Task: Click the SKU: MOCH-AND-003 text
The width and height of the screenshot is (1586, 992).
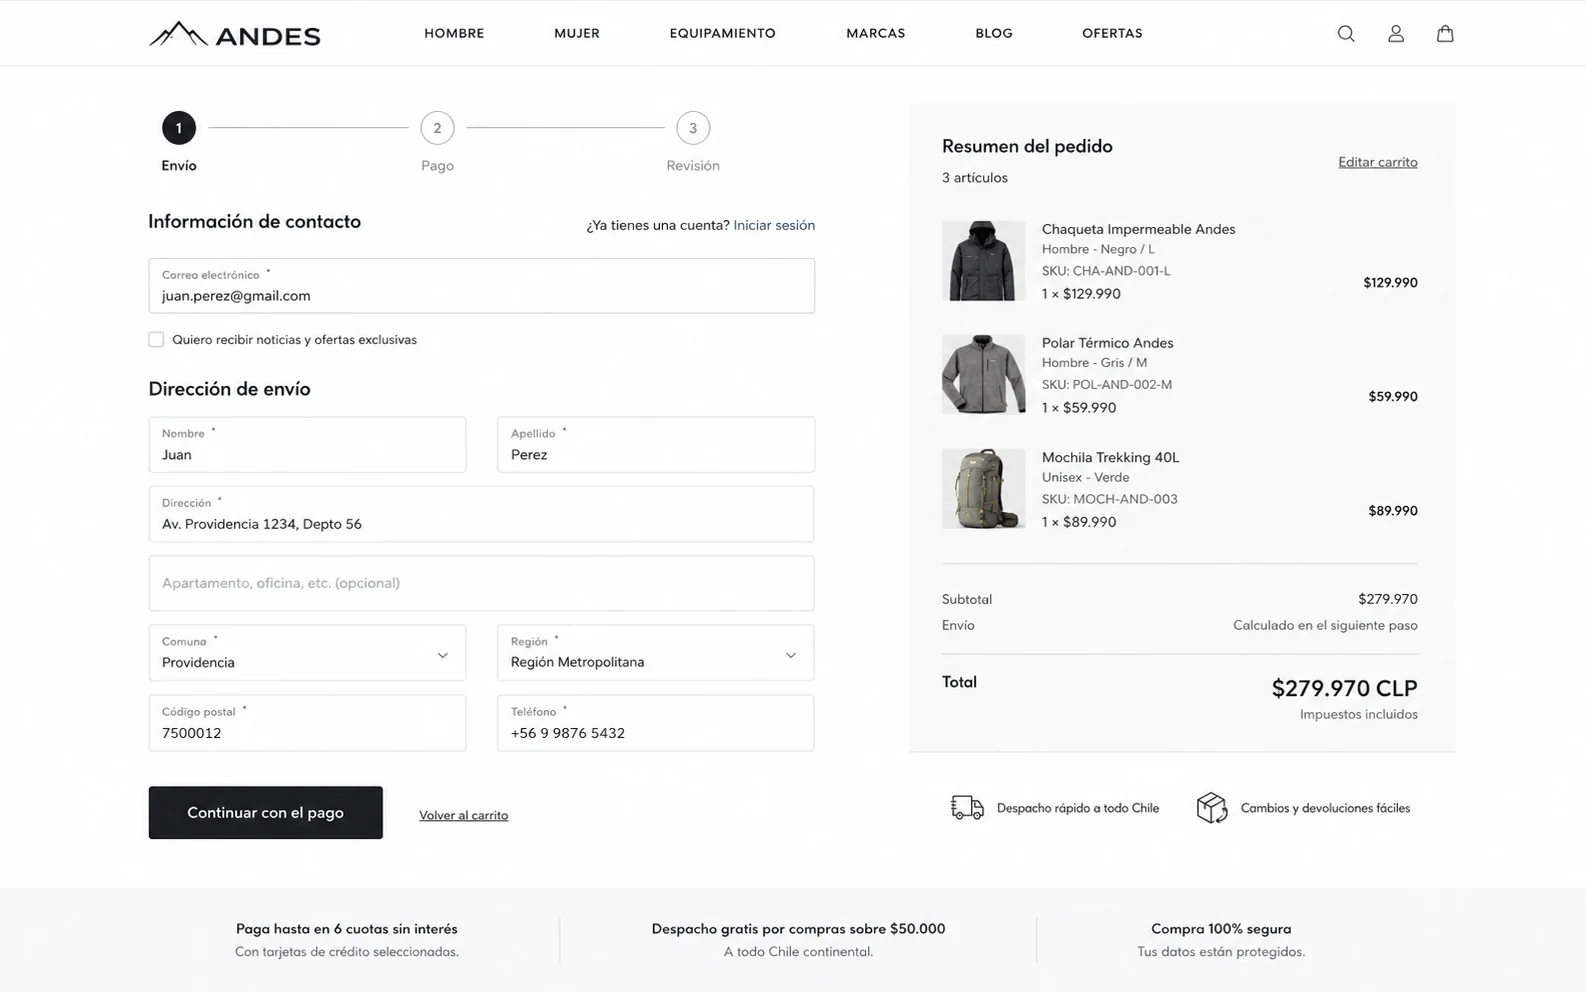Action: [1110, 499]
